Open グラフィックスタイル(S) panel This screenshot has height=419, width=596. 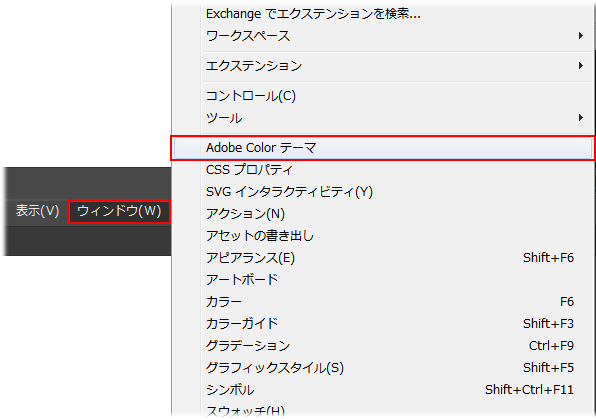382,368
